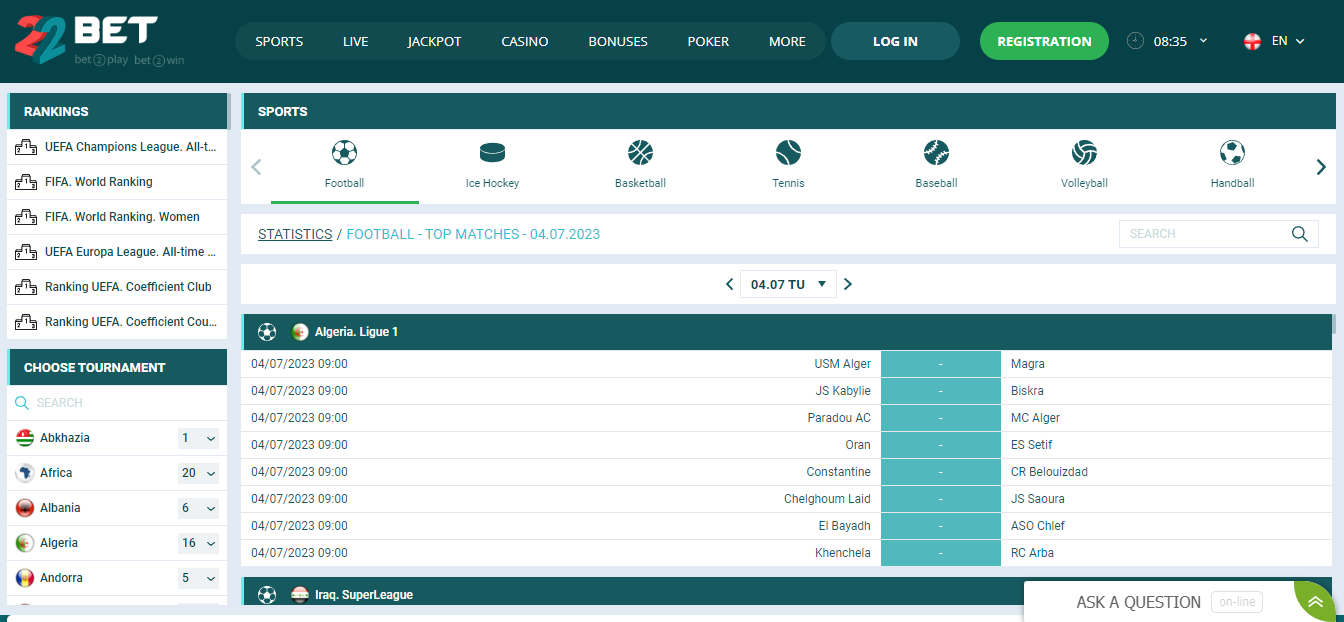Pick the Tennis ball icon
The image size is (1344, 622).
(788, 153)
